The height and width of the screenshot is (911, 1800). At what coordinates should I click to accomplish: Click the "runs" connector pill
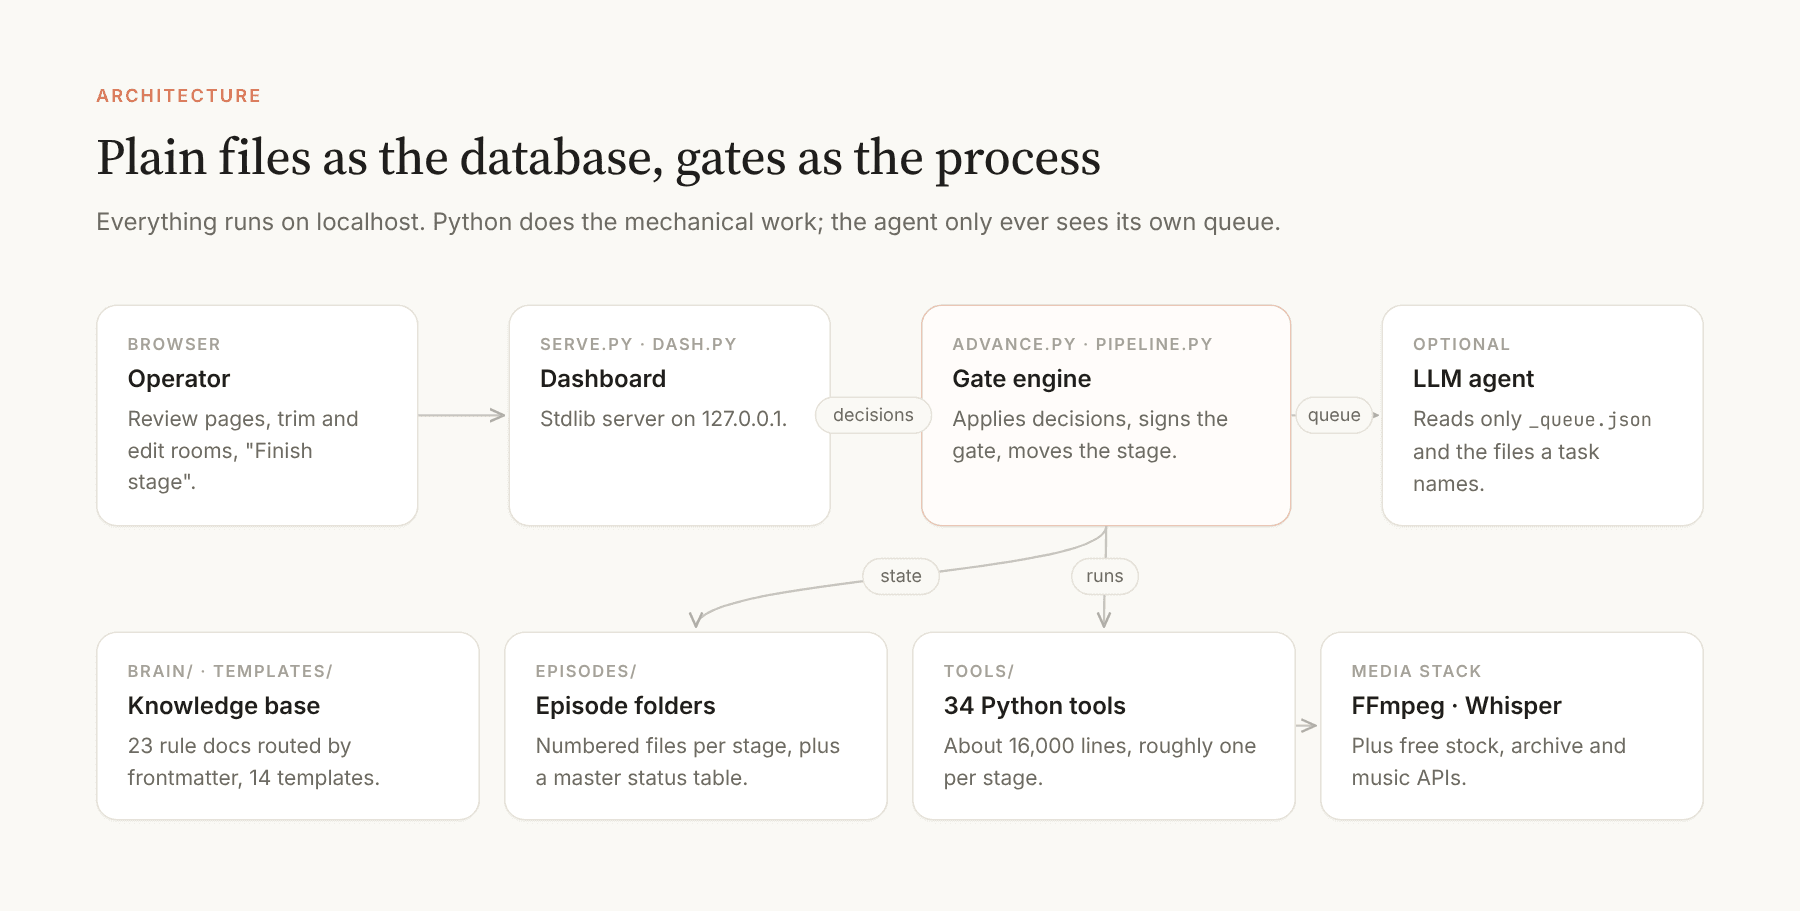[1105, 576]
